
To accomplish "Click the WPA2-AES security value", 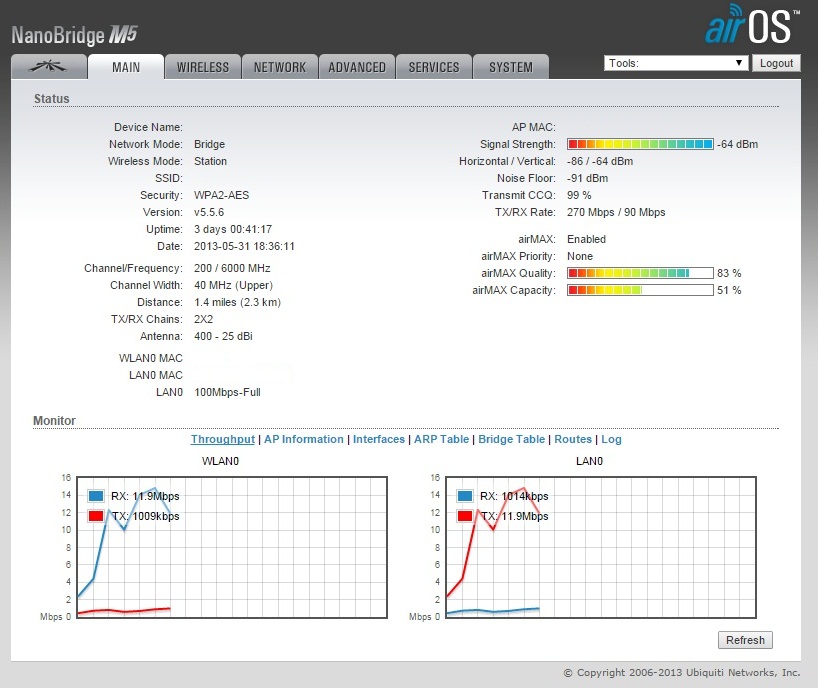I will click(221, 195).
